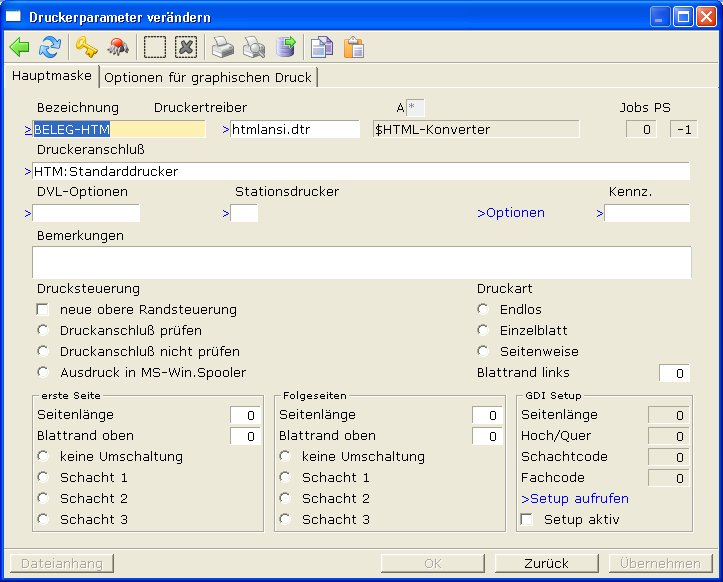723x582 pixels.
Task: Switch to Optionen für graphischen Druck tab
Action: [208, 77]
